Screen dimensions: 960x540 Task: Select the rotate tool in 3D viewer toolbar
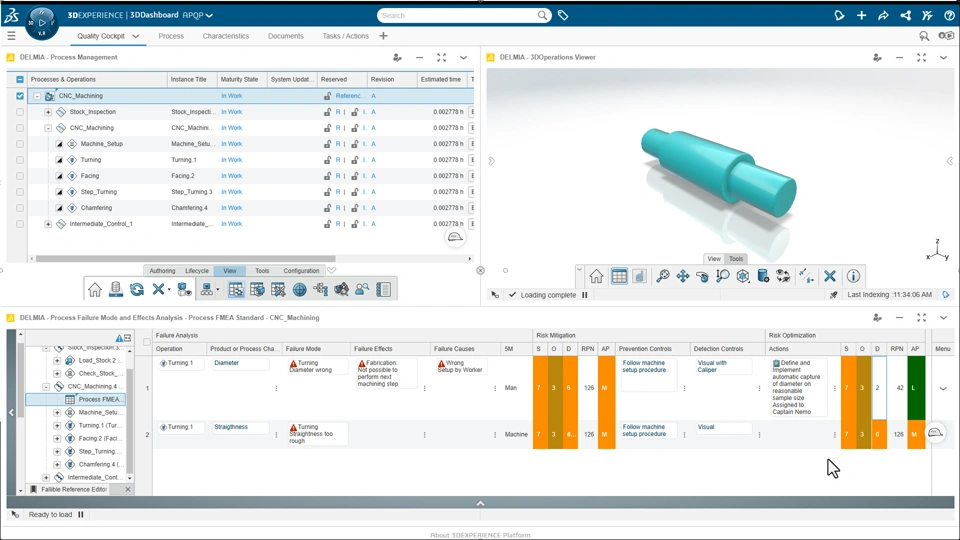click(703, 277)
